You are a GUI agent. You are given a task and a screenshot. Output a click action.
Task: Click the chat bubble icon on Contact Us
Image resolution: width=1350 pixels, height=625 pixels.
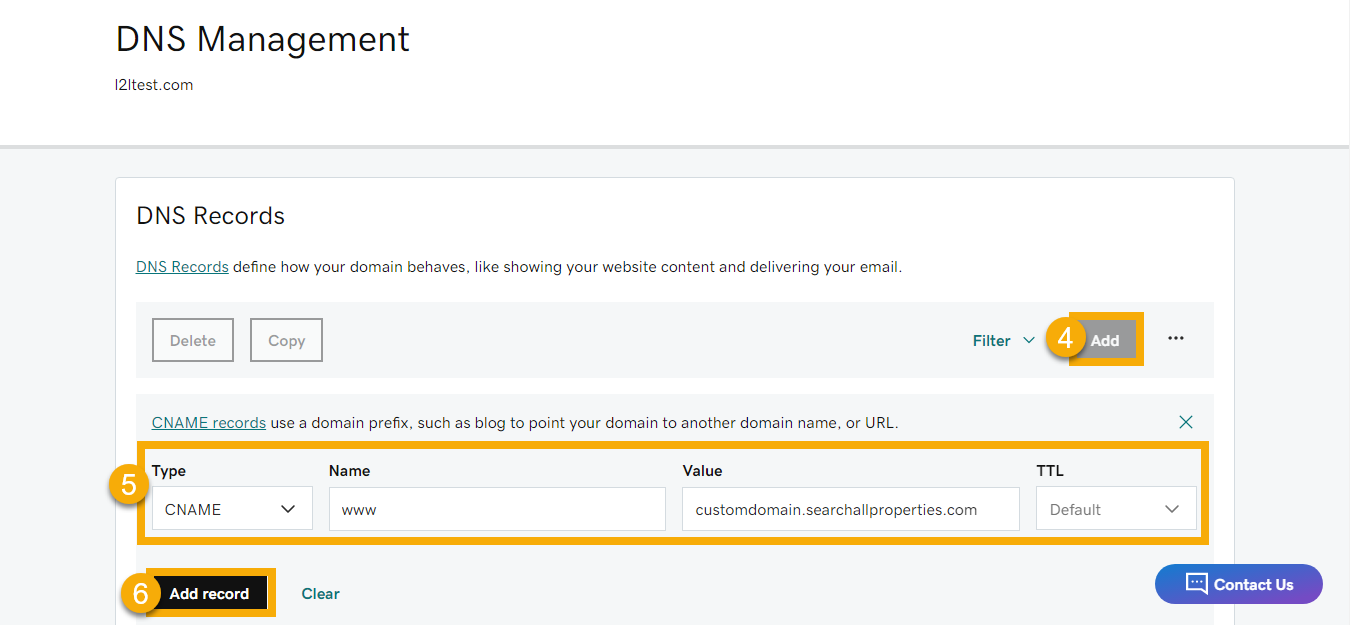tap(1199, 584)
